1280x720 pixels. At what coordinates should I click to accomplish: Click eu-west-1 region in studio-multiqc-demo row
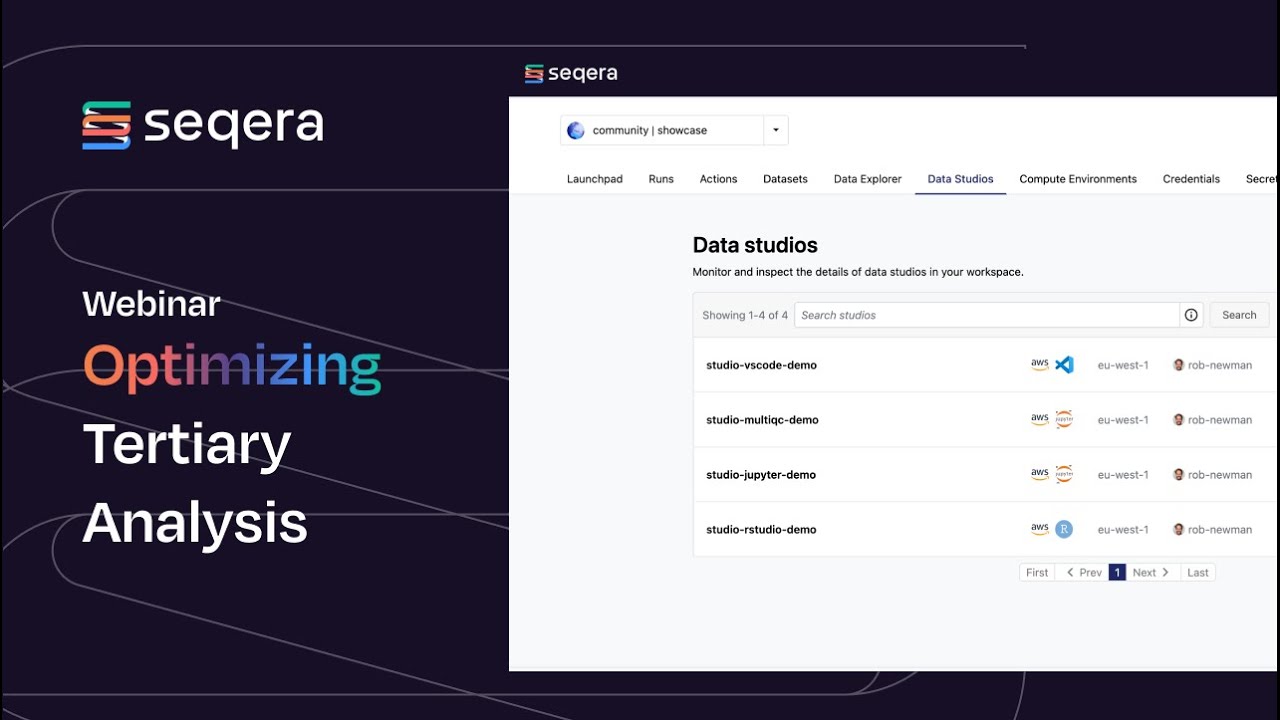coord(1123,420)
